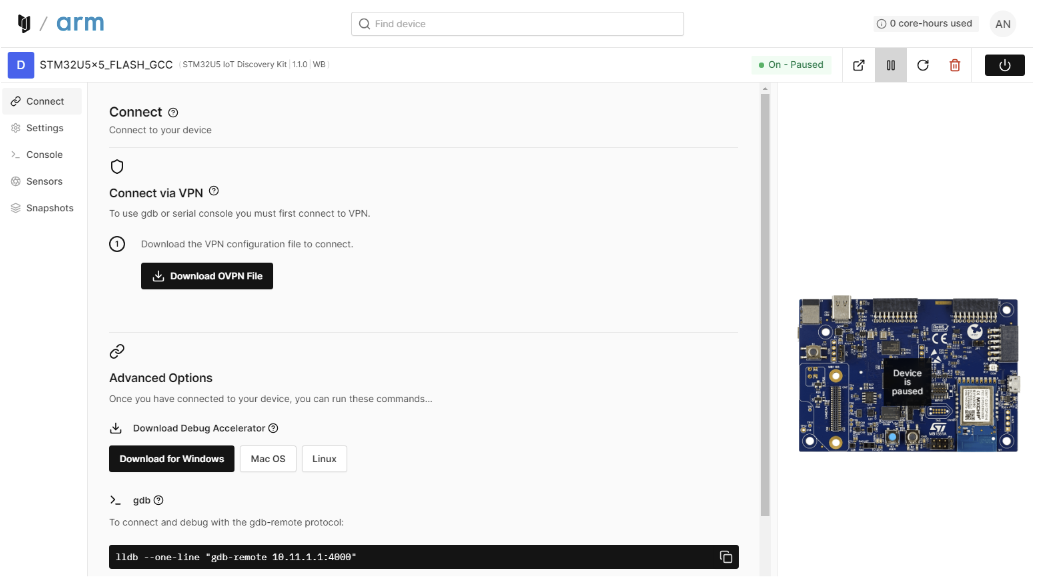
Task: Show Debug Accelerator help tooltip
Action: pyautogui.click(x=273, y=428)
